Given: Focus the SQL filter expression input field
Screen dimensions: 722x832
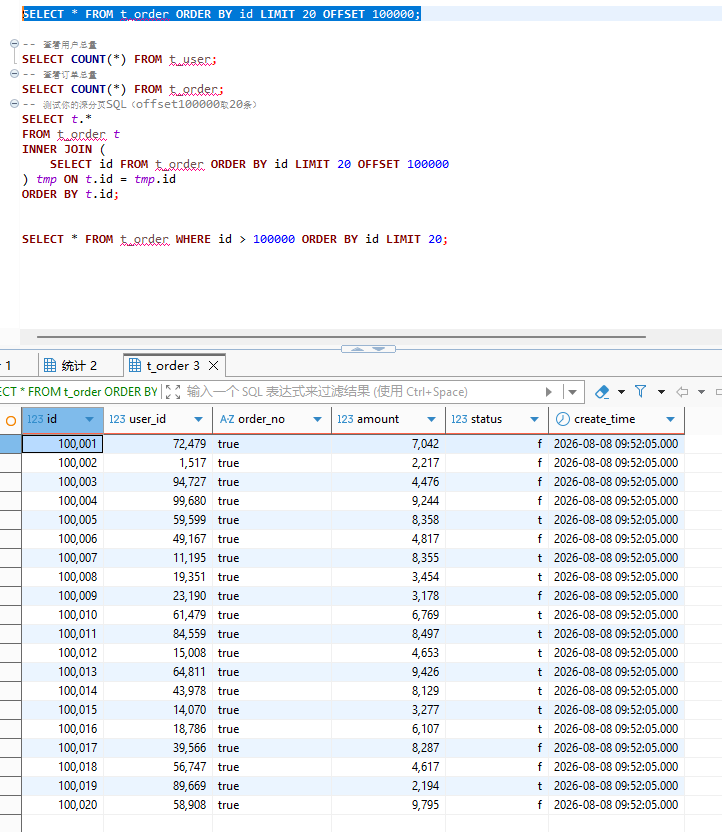Looking at the screenshot, I should click(x=361, y=392).
